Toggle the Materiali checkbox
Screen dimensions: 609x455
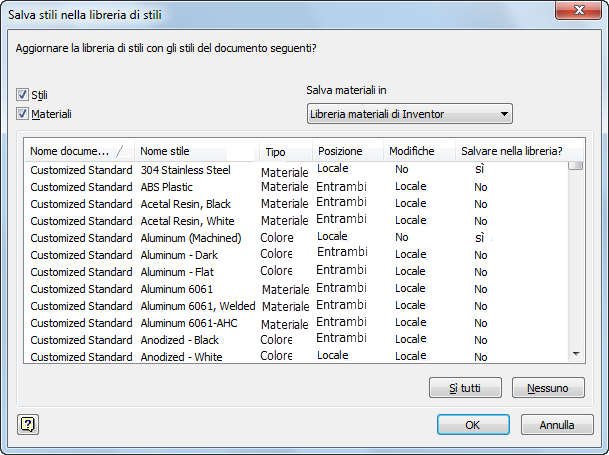tap(22, 114)
